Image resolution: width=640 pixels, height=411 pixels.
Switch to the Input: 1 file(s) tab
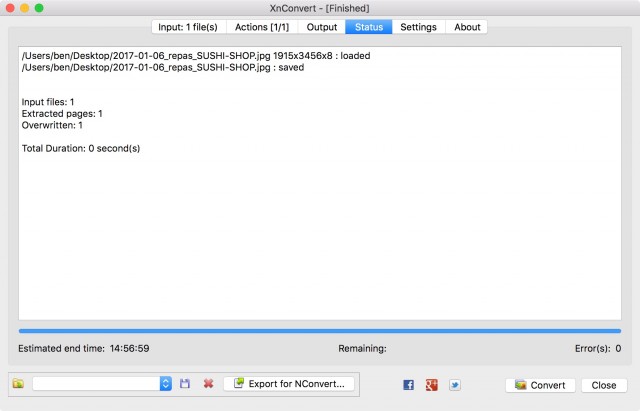coord(188,27)
